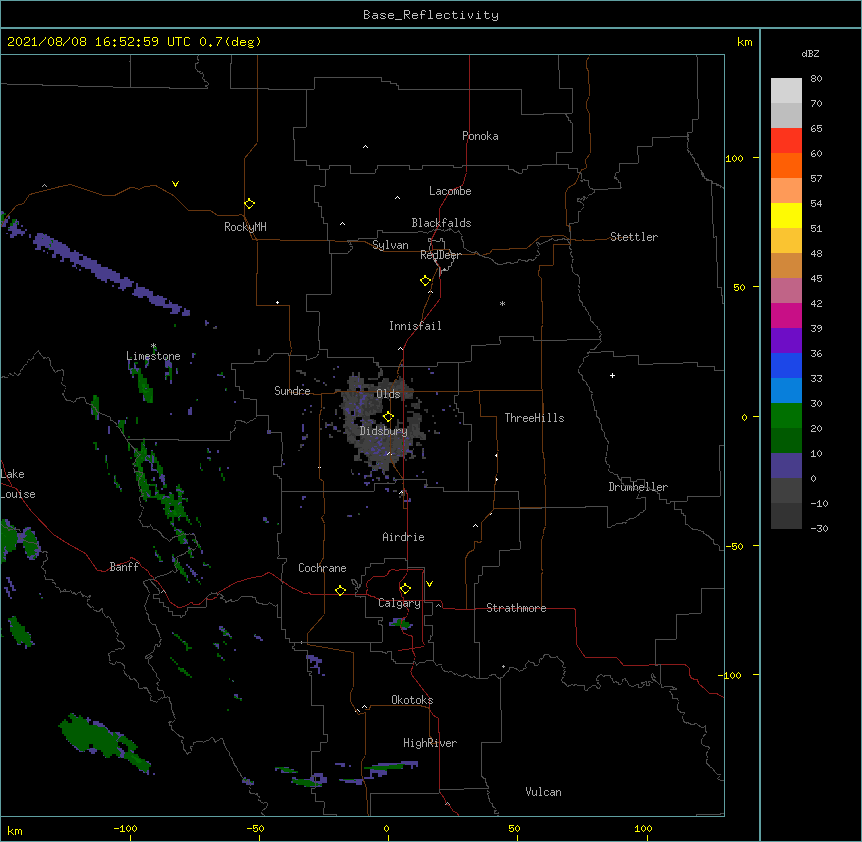Click the Drumheller label
This screenshot has width=862, height=842.
point(638,487)
